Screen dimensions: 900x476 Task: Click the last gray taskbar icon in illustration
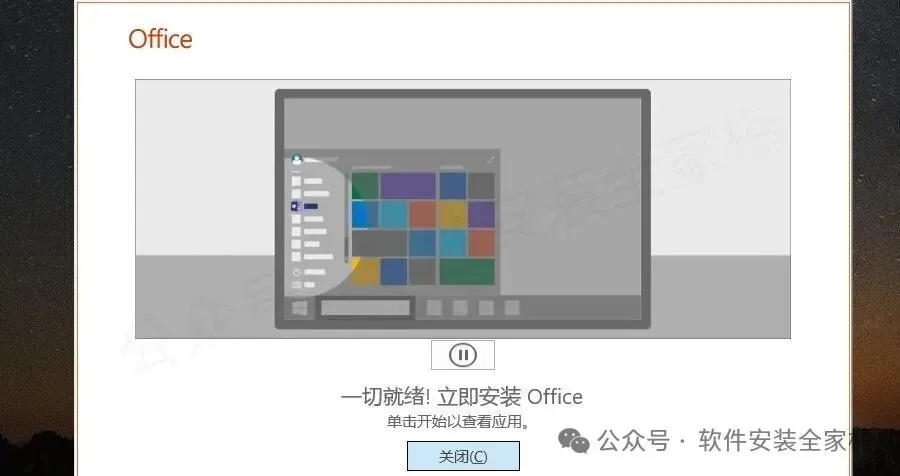point(512,308)
